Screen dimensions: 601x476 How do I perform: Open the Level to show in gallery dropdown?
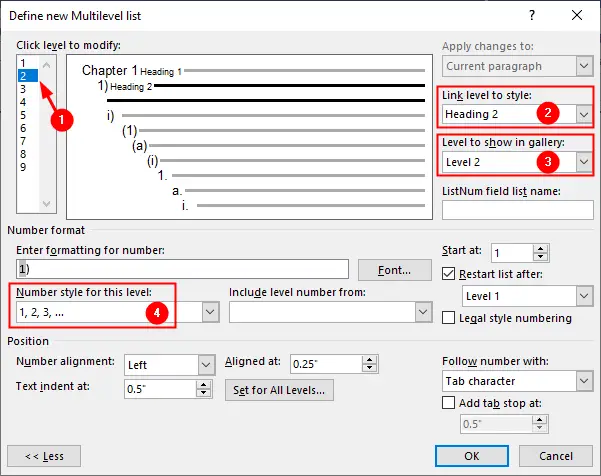tap(584, 162)
